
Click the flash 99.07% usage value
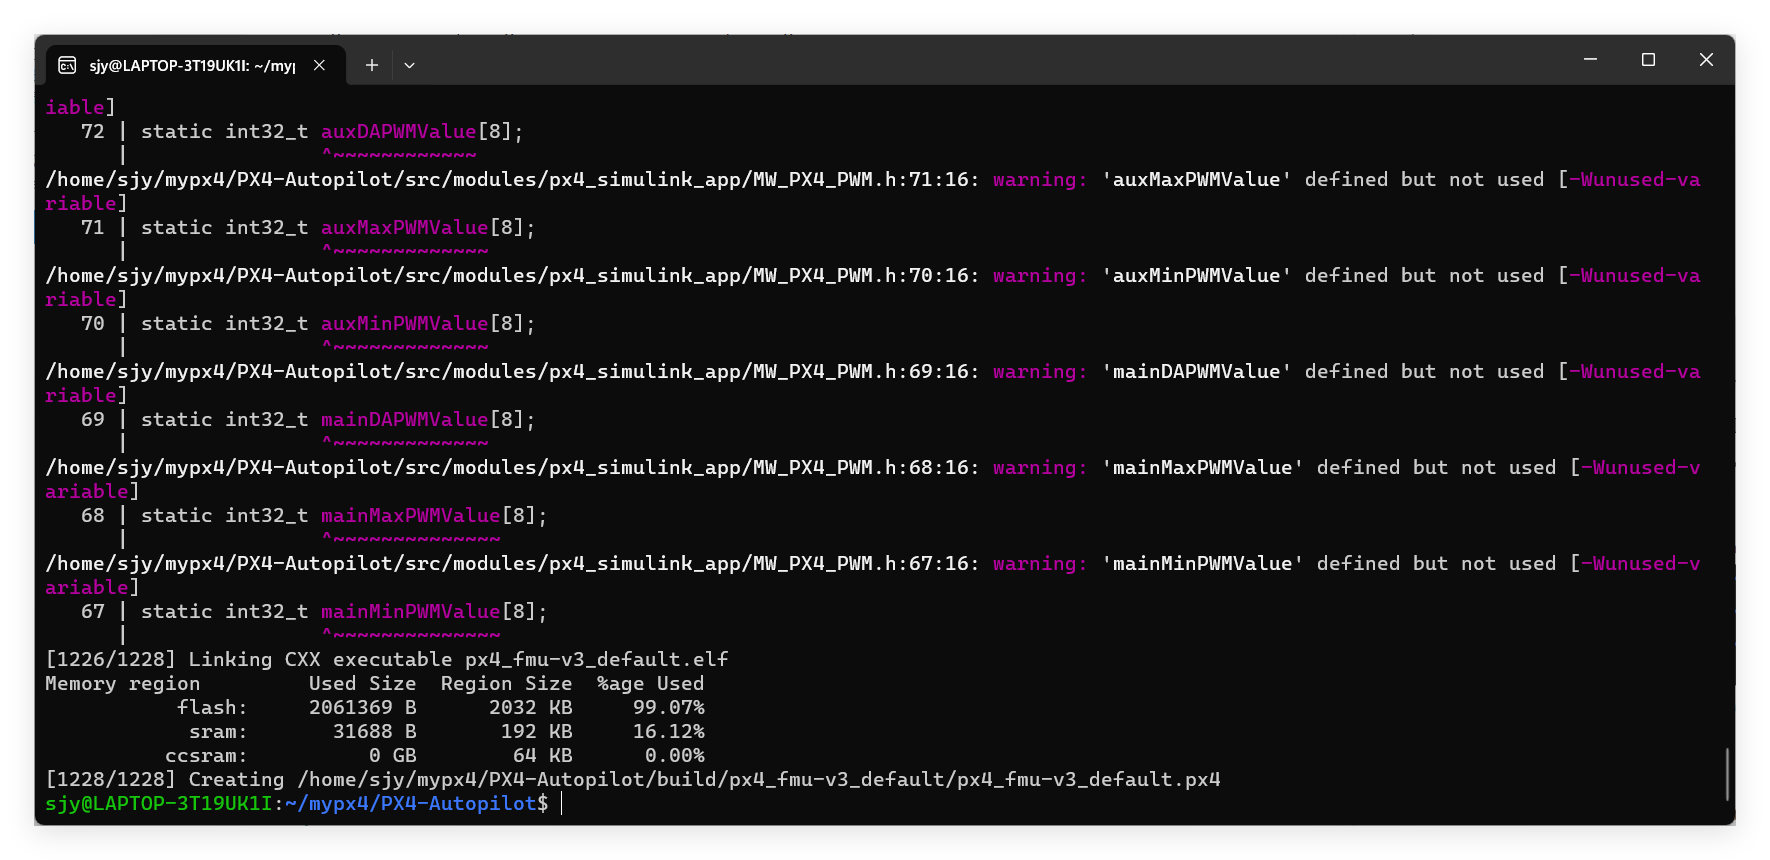click(668, 708)
